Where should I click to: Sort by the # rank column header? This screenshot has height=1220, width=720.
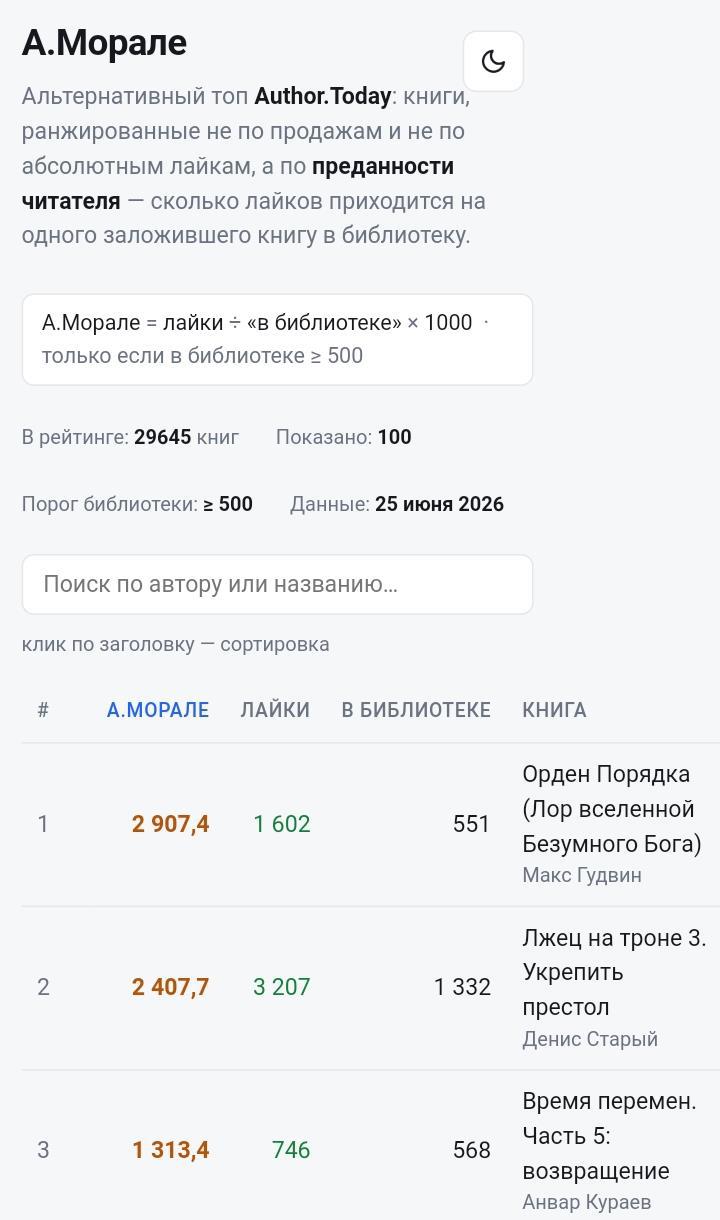coord(43,710)
